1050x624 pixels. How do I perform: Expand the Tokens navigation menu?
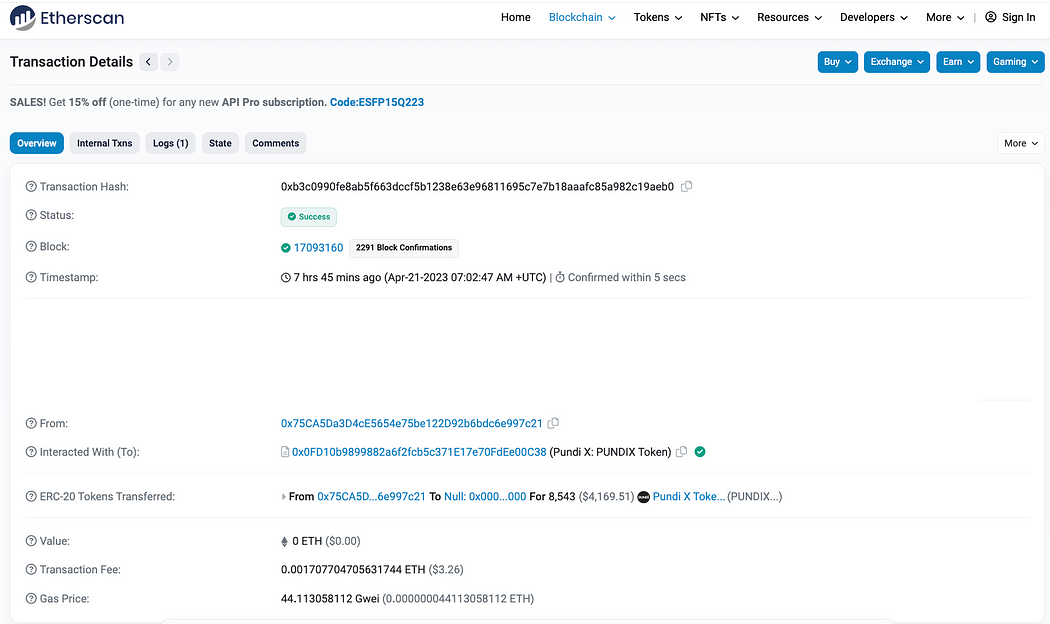pyautogui.click(x=658, y=17)
